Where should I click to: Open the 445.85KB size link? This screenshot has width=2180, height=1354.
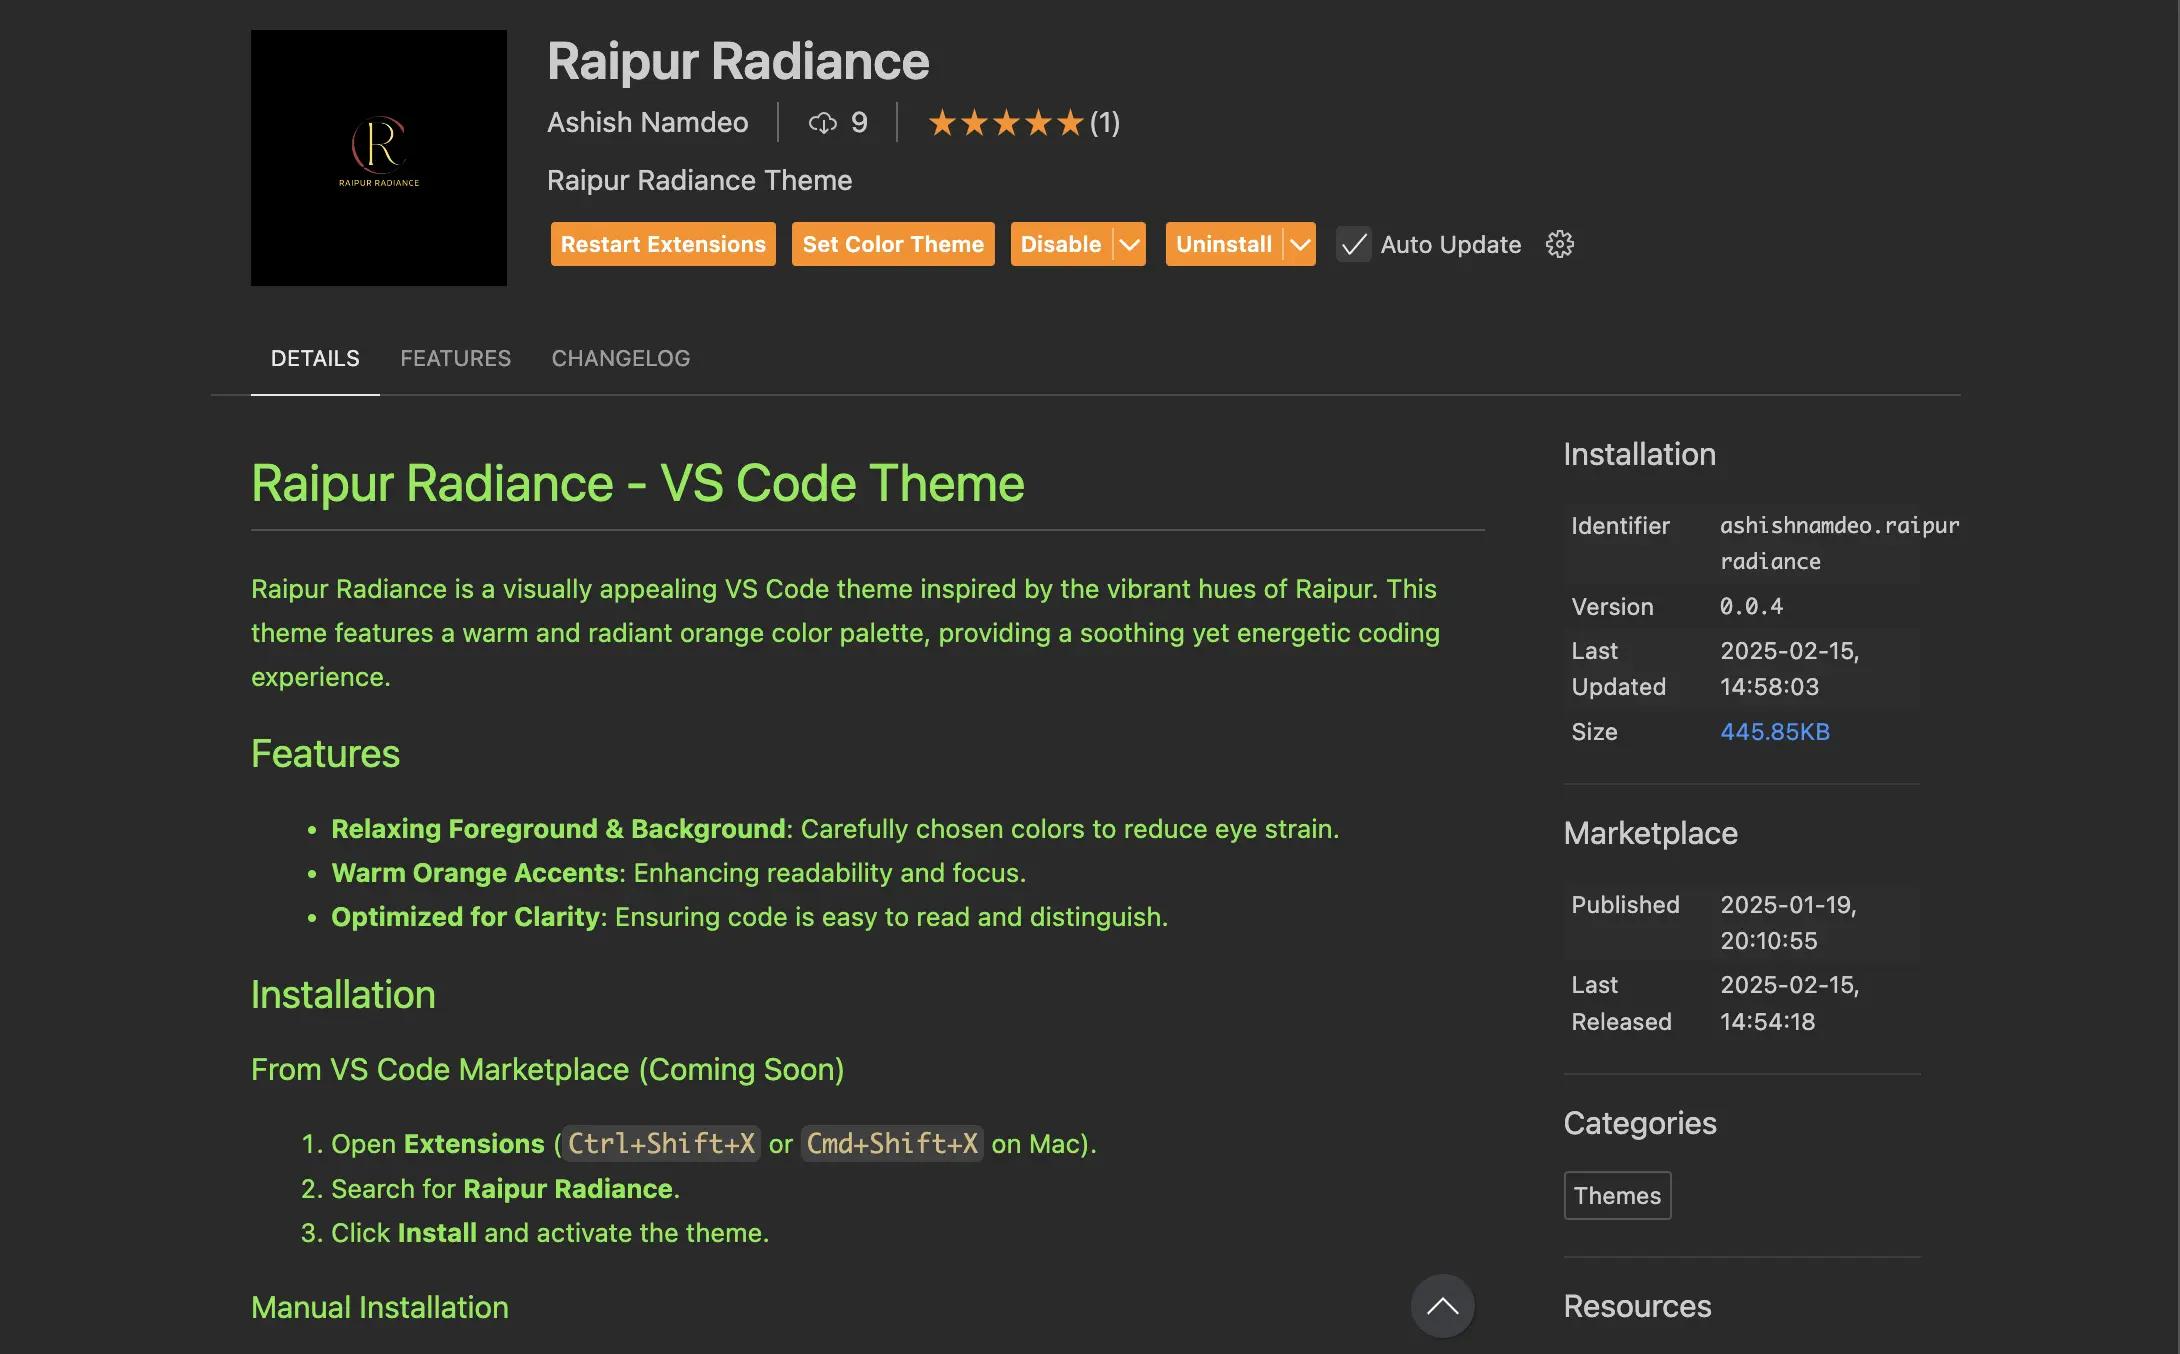coord(1774,732)
